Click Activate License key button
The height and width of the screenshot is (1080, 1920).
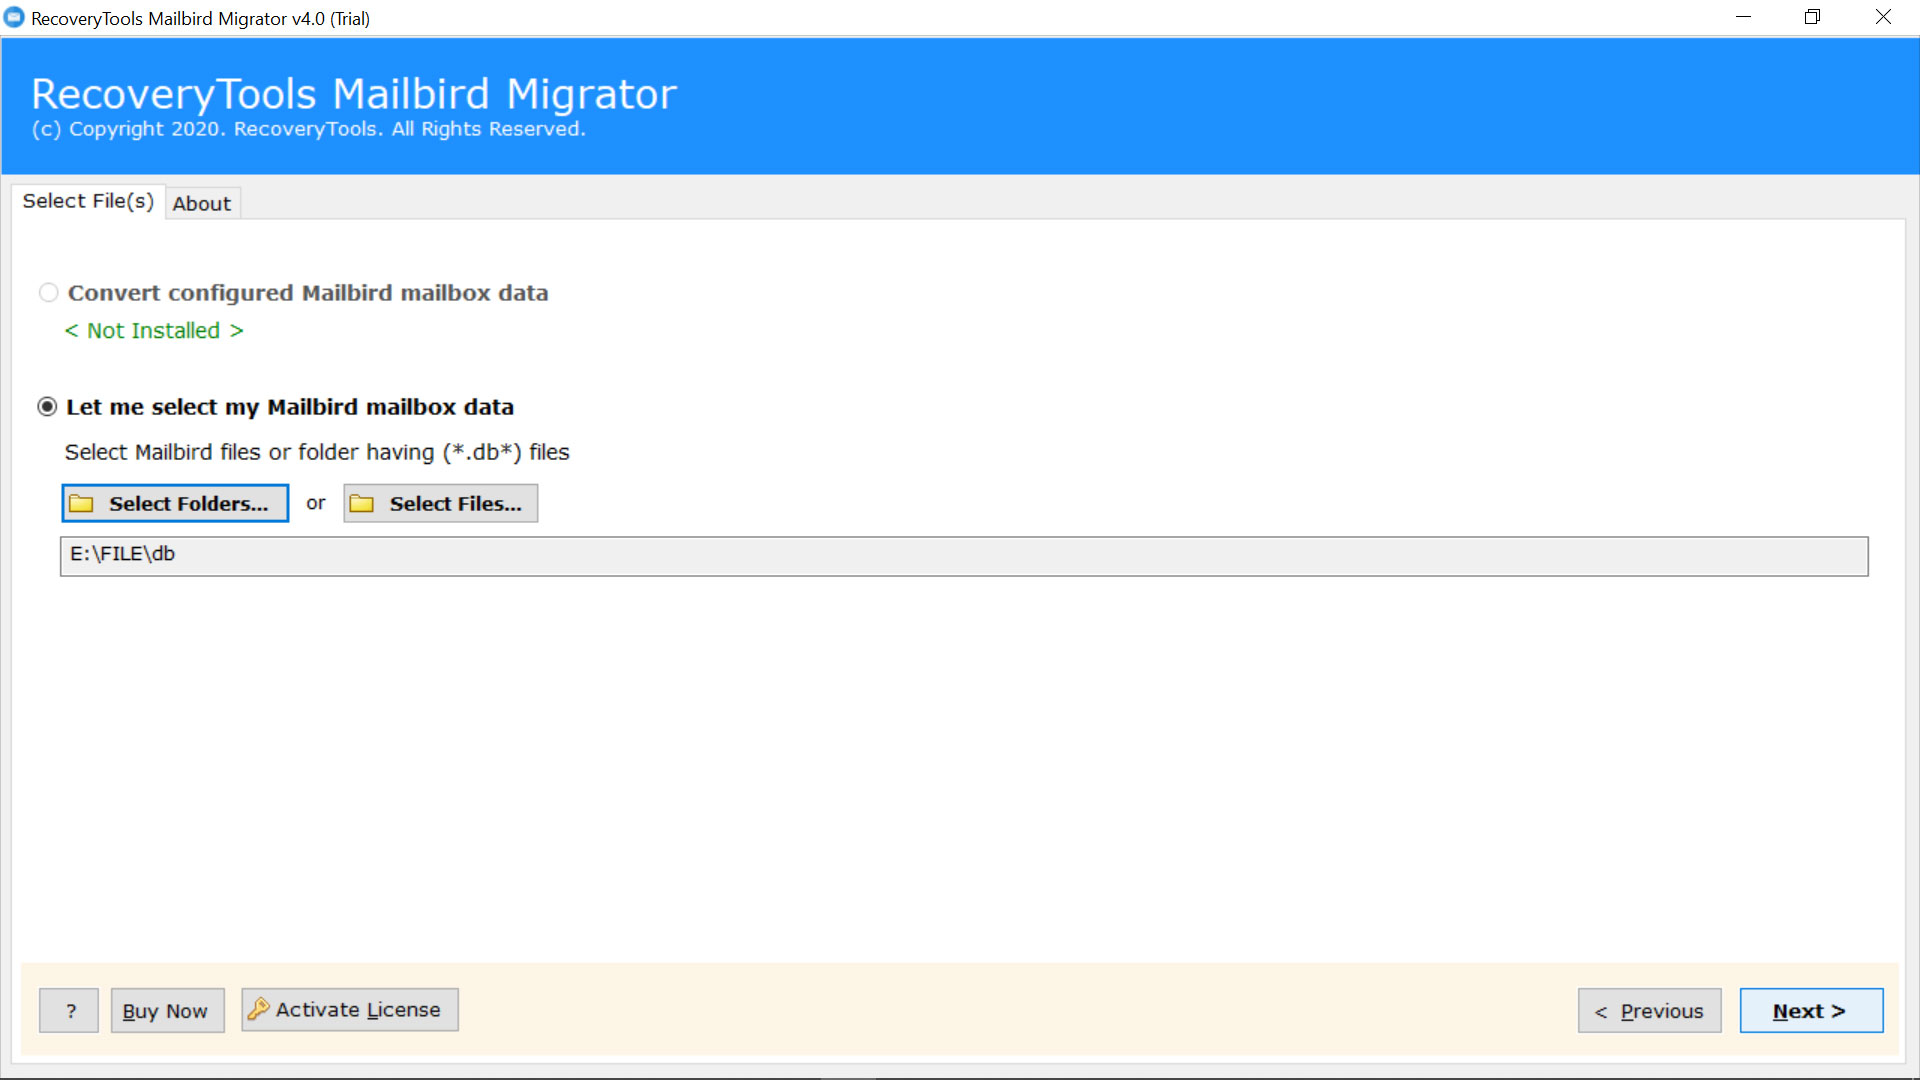[x=350, y=1010]
